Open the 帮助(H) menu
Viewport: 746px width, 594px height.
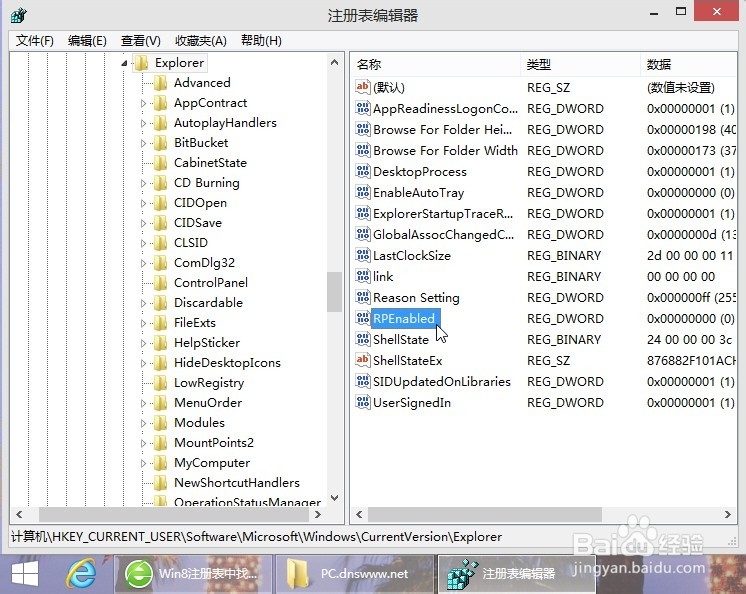coord(261,40)
